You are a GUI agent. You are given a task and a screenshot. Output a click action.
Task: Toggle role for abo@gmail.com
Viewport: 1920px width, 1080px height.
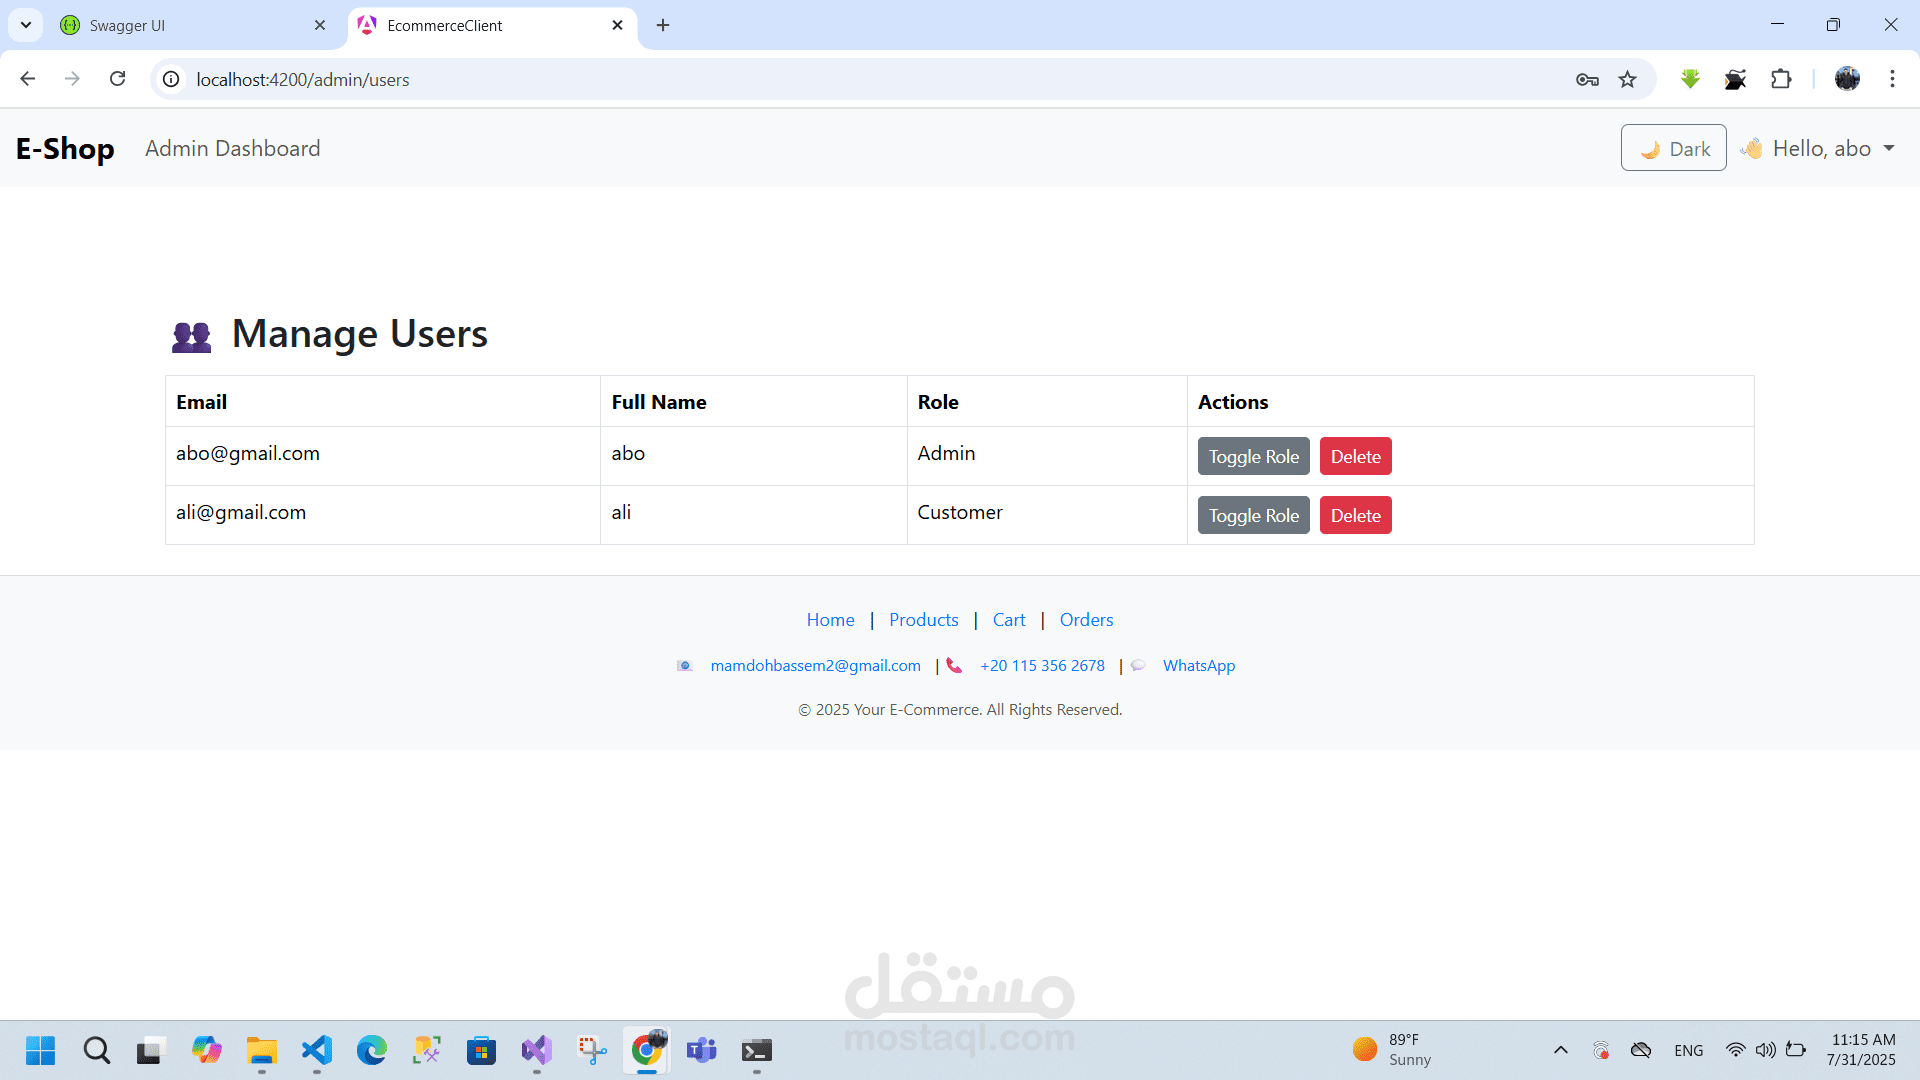(1253, 457)
